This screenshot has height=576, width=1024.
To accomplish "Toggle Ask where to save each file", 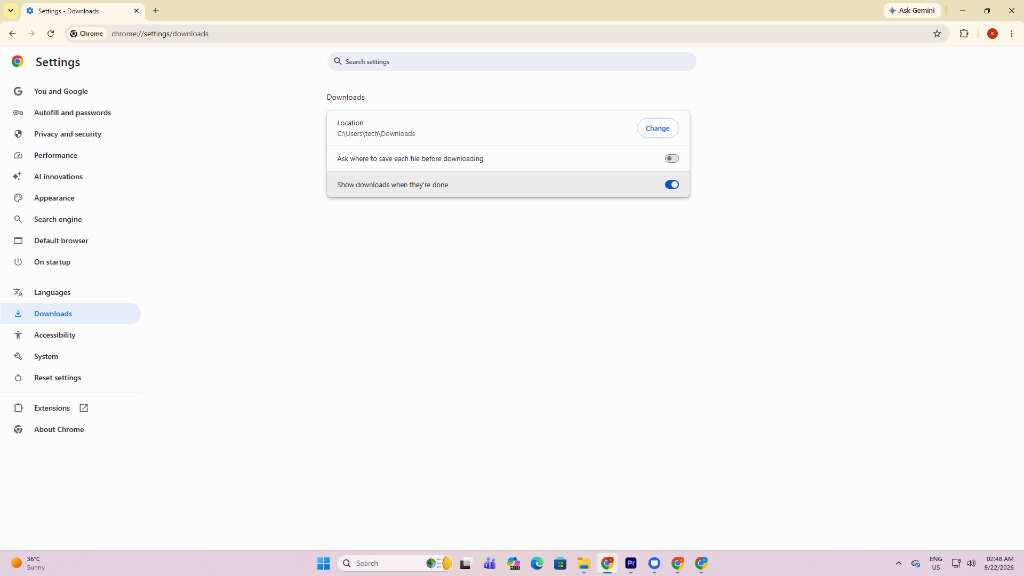I will (x=671, y=159).
